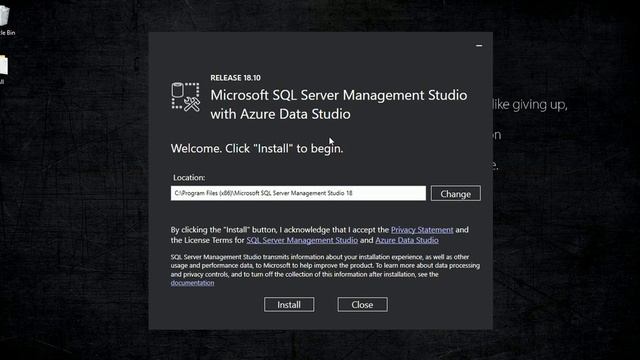Click the RELEASE 18.10 version label
640x360 pixels.
(236, 78)
